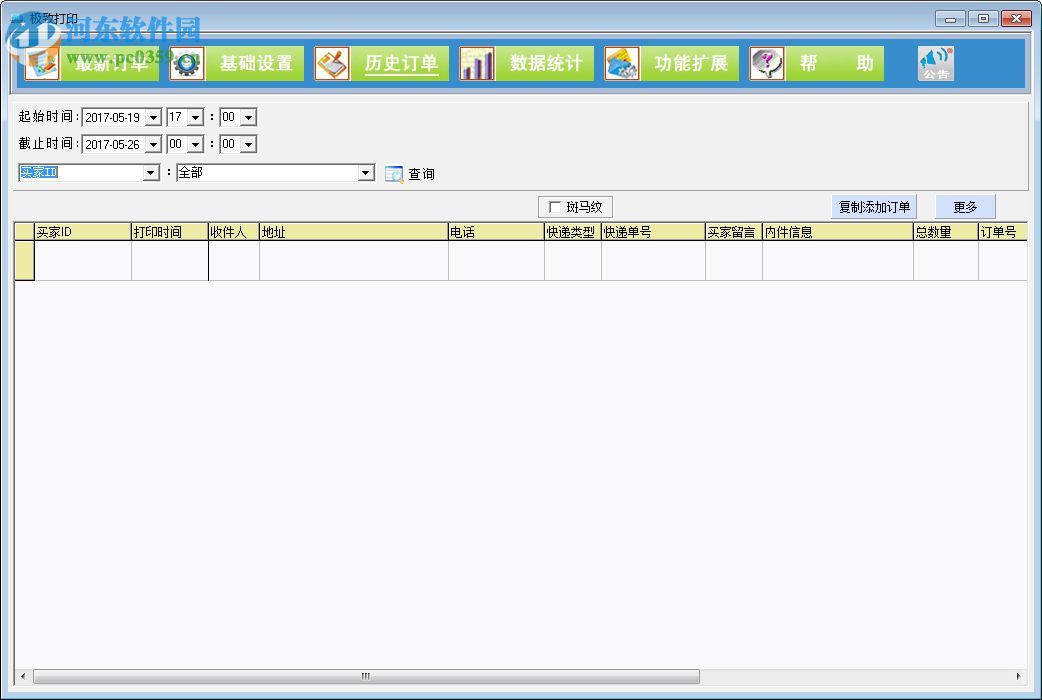Click the 收件人 column header
This screenshot has width=1042, height=700.
coord(234,232)
